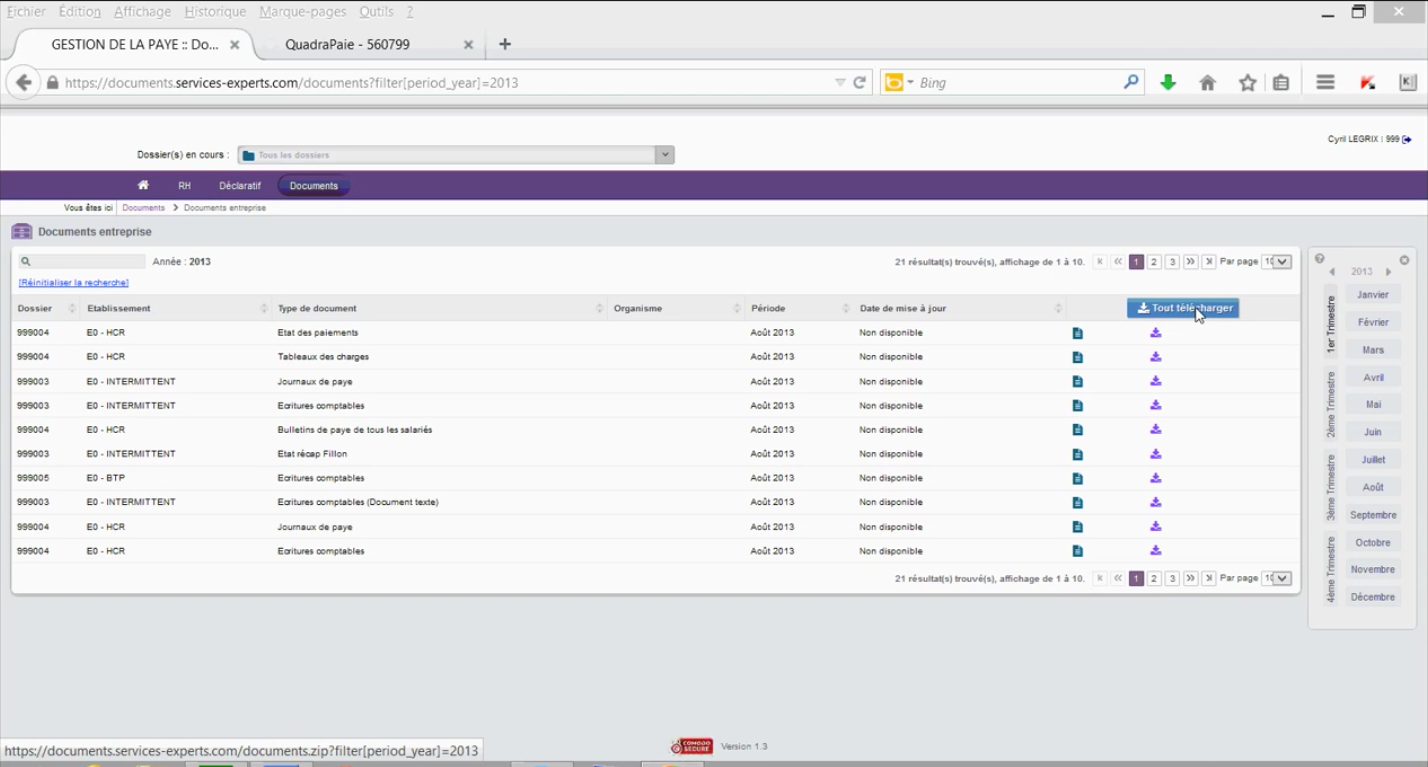Image resolution: width=1428 pixels, height=767 pixels.
Task: Go to the home icon in purple navigation bar
Action: [143, 186]
